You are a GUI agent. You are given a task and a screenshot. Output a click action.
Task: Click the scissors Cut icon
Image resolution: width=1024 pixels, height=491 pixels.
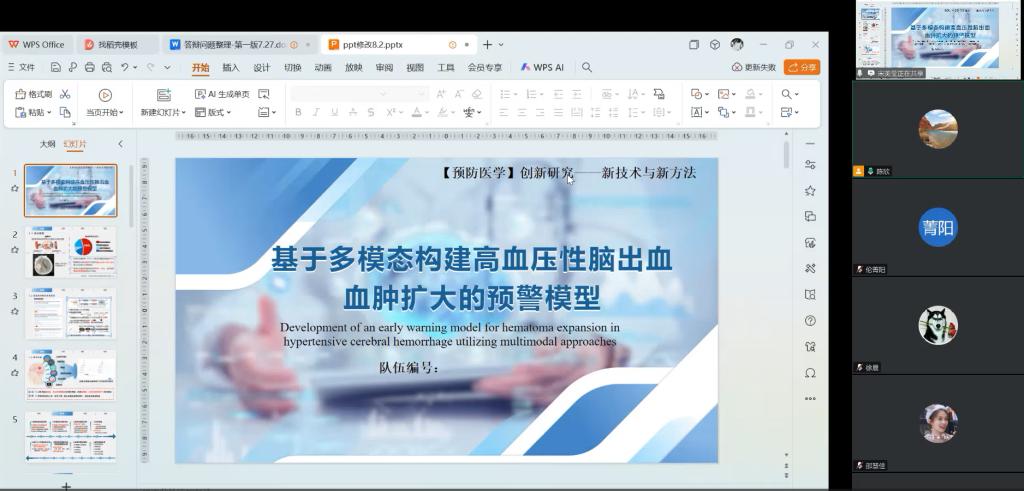[x=65, y=94]
